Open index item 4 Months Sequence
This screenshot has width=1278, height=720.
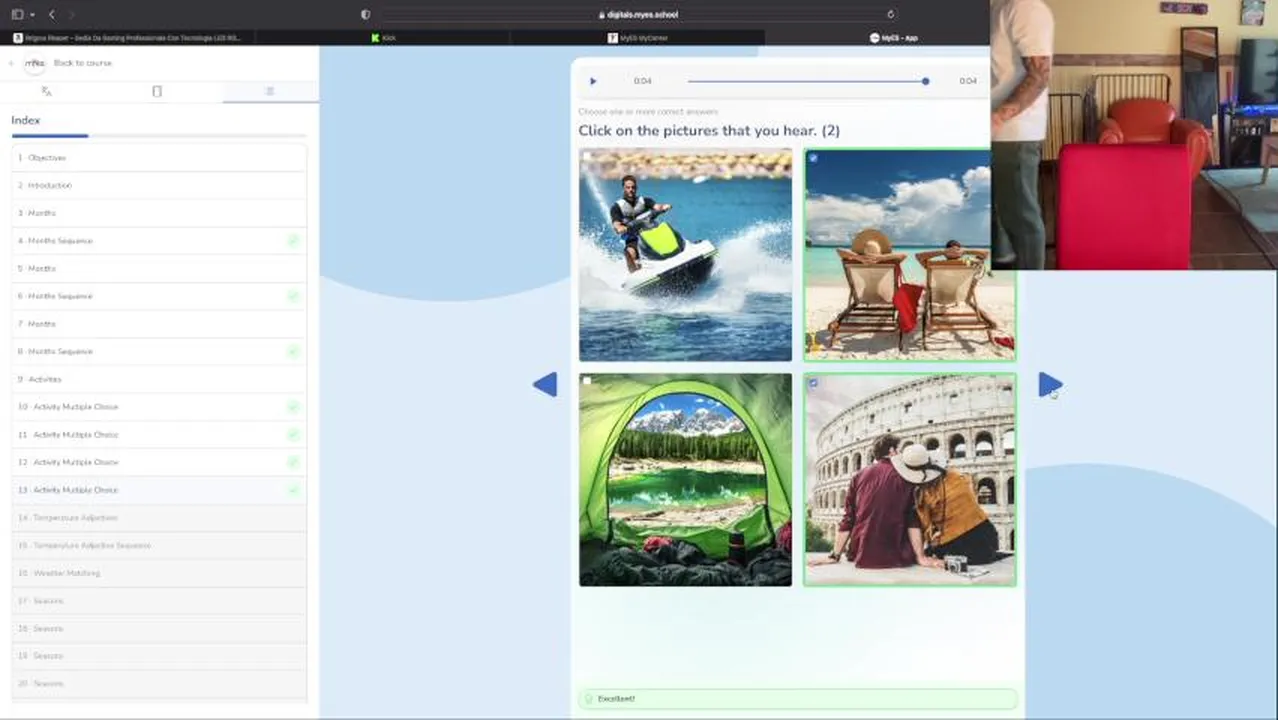pos(159,241)
